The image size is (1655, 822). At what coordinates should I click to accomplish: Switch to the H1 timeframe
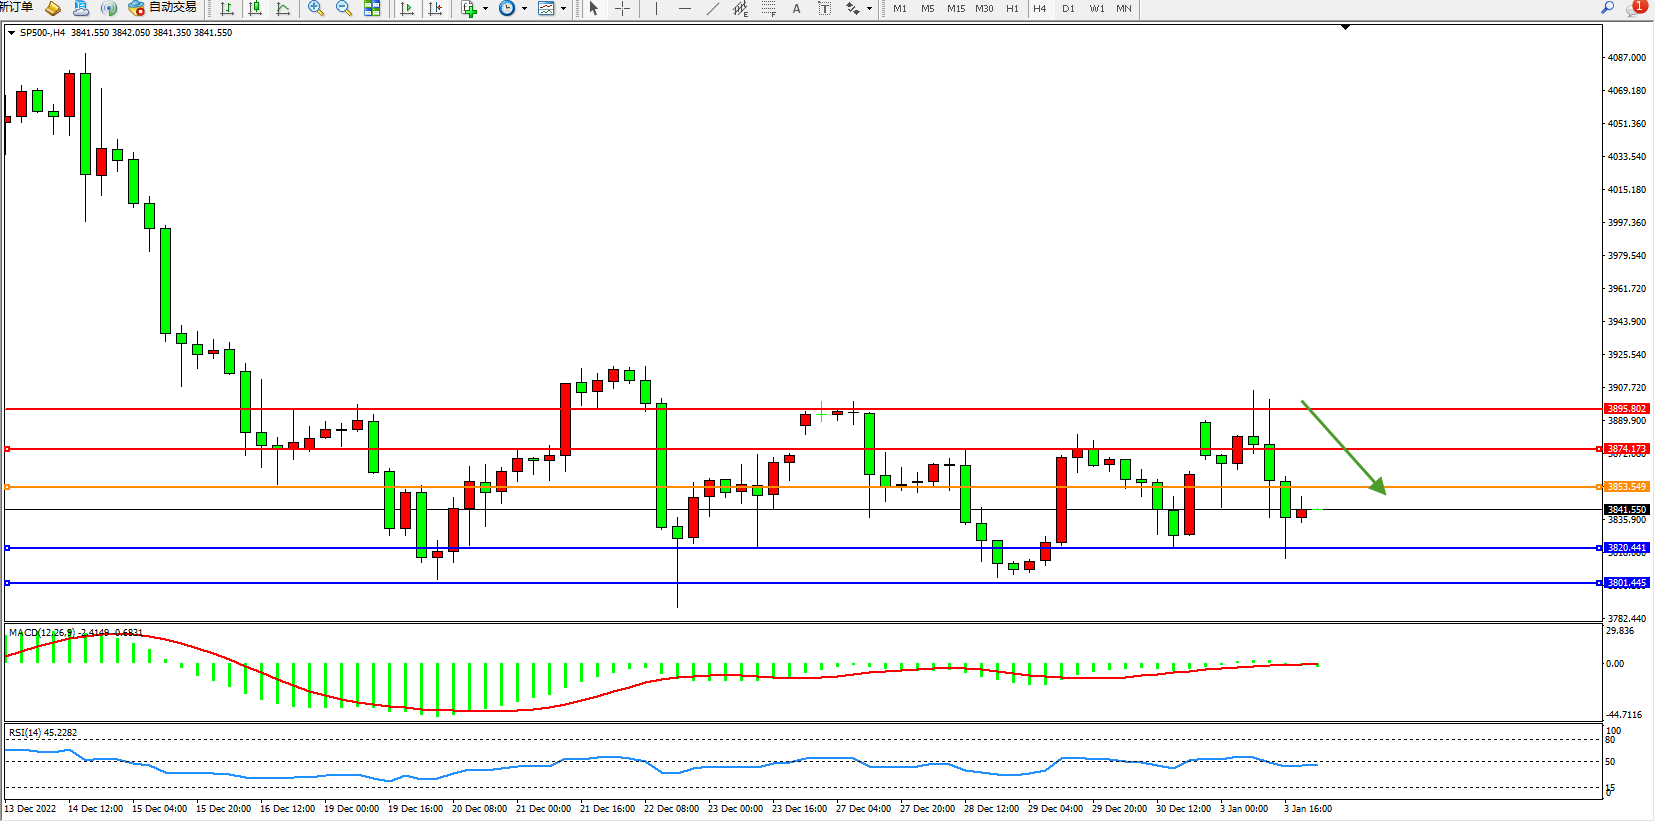pos(1012,9)
